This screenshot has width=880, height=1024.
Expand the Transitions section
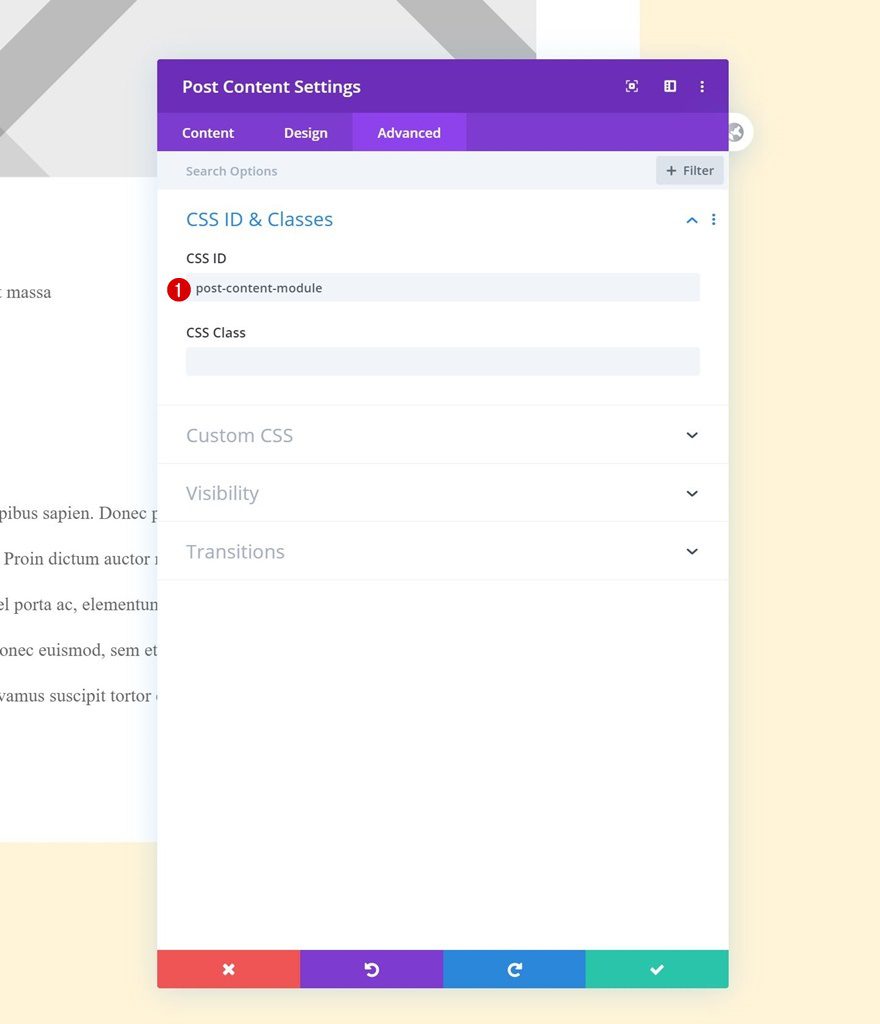click(x=443, y=551)
